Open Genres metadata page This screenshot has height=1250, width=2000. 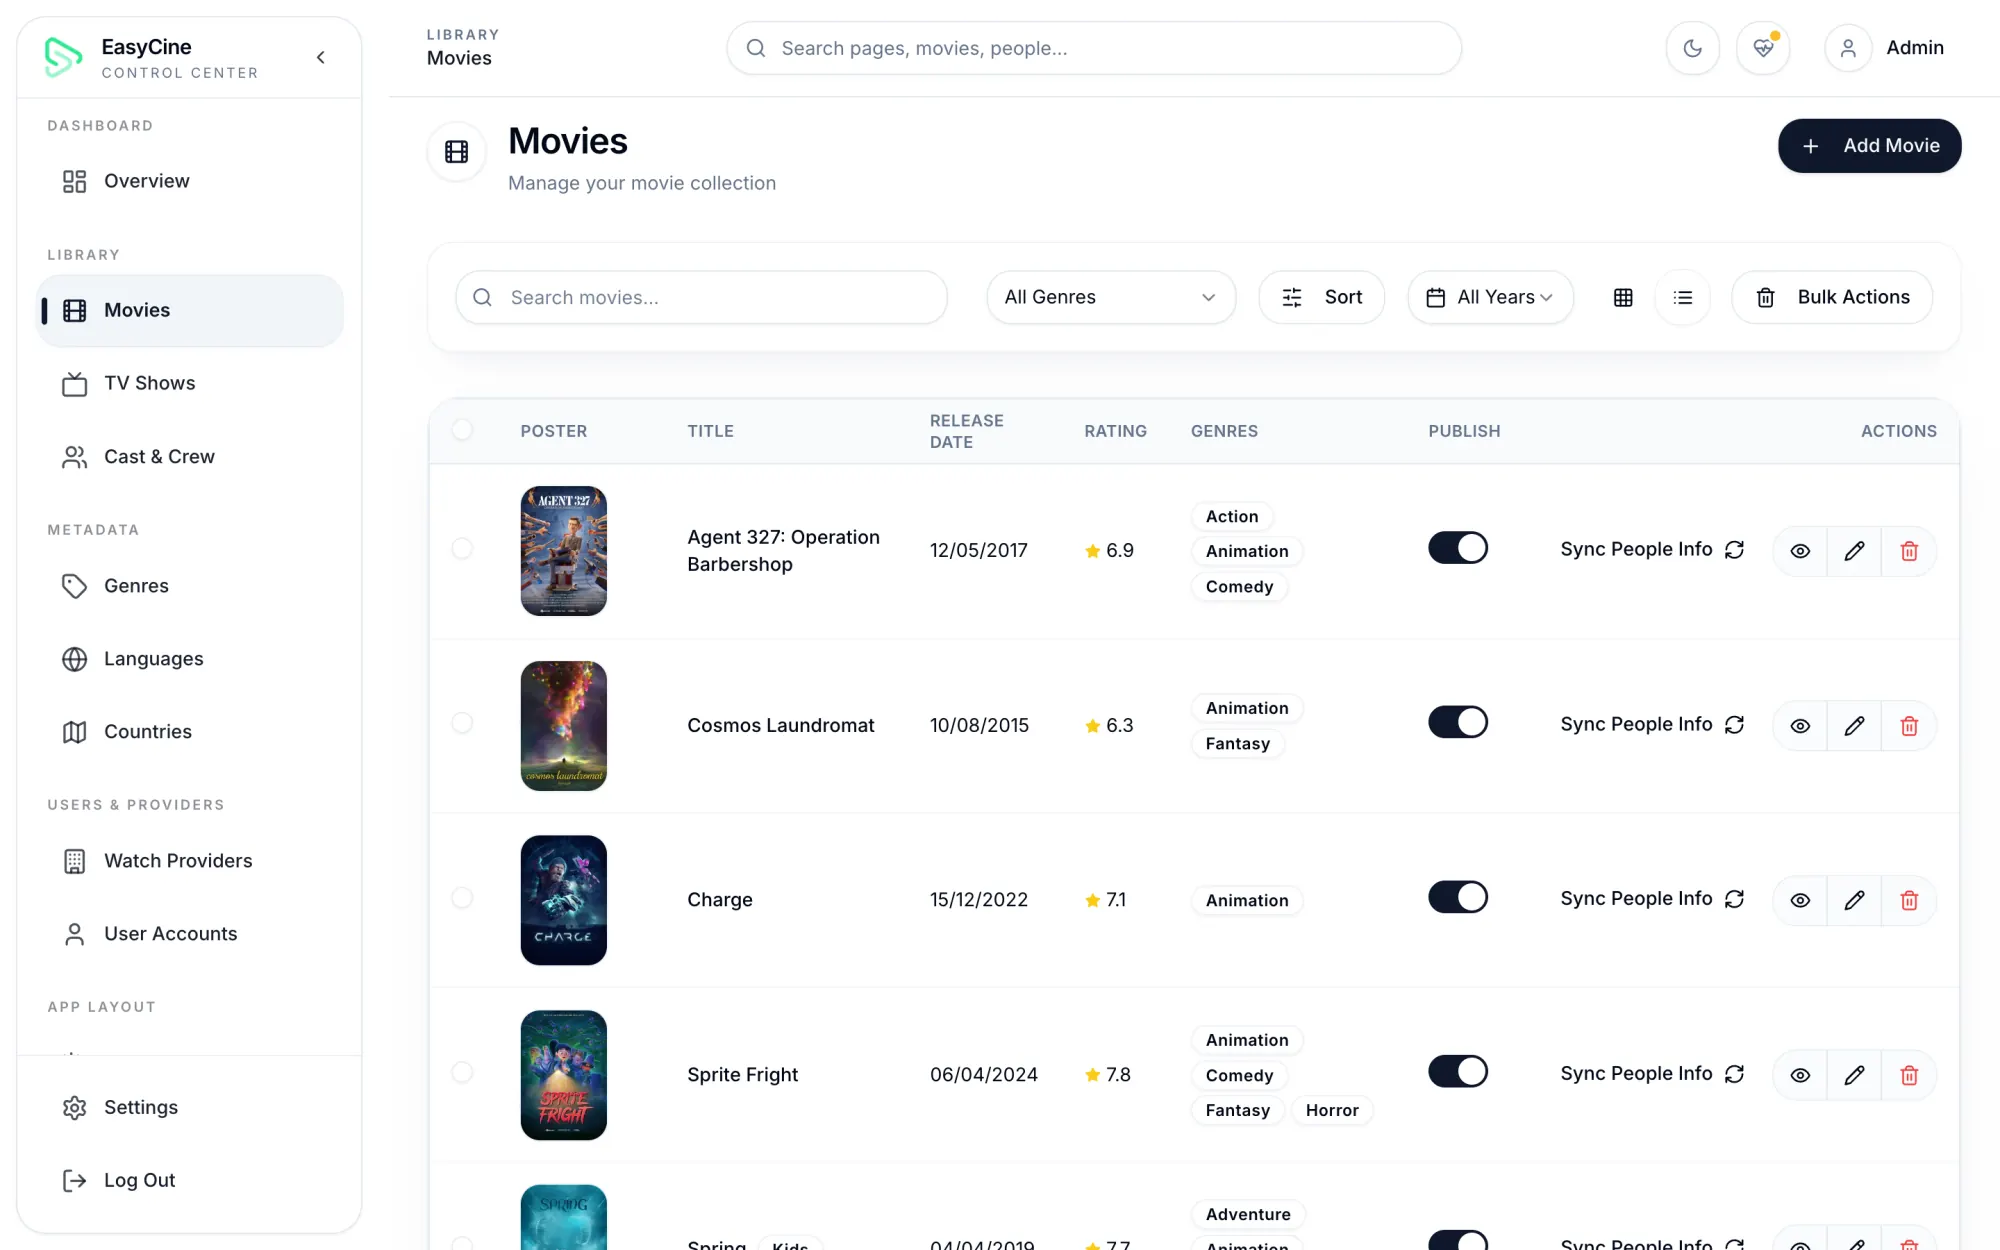[x=189, y=585]
